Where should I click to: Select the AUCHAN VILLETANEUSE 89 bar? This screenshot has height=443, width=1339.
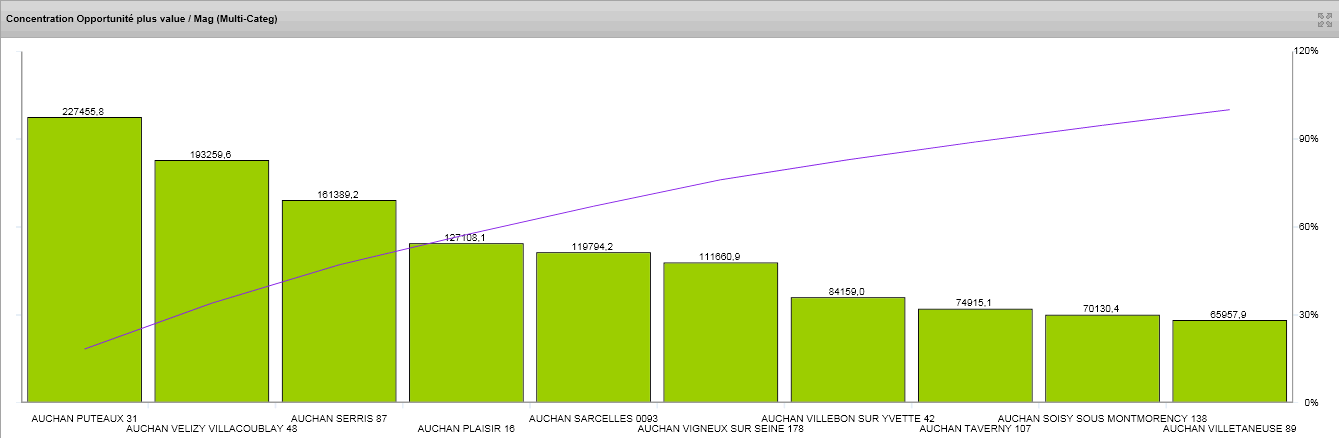(x=1229, y=361)
